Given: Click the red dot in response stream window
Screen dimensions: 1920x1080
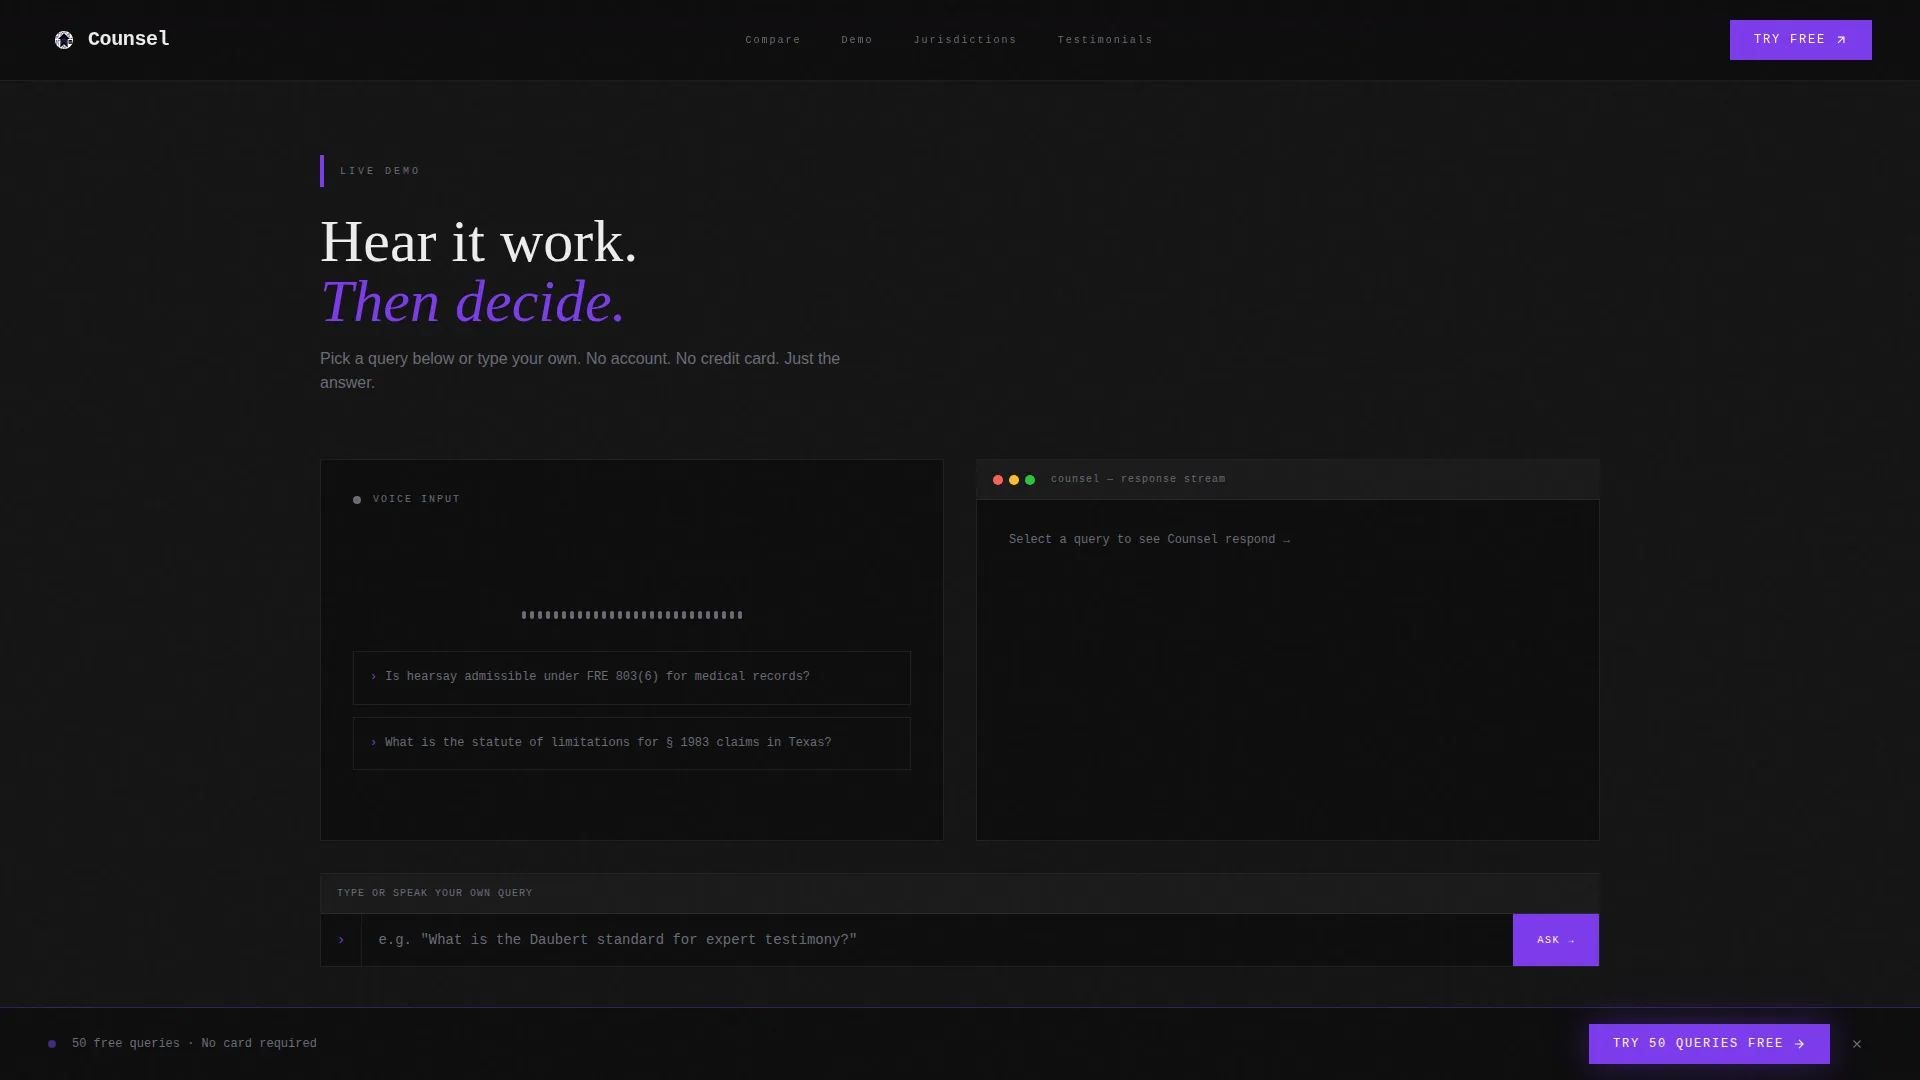Looking at the screenshot, I should point(998,480).
